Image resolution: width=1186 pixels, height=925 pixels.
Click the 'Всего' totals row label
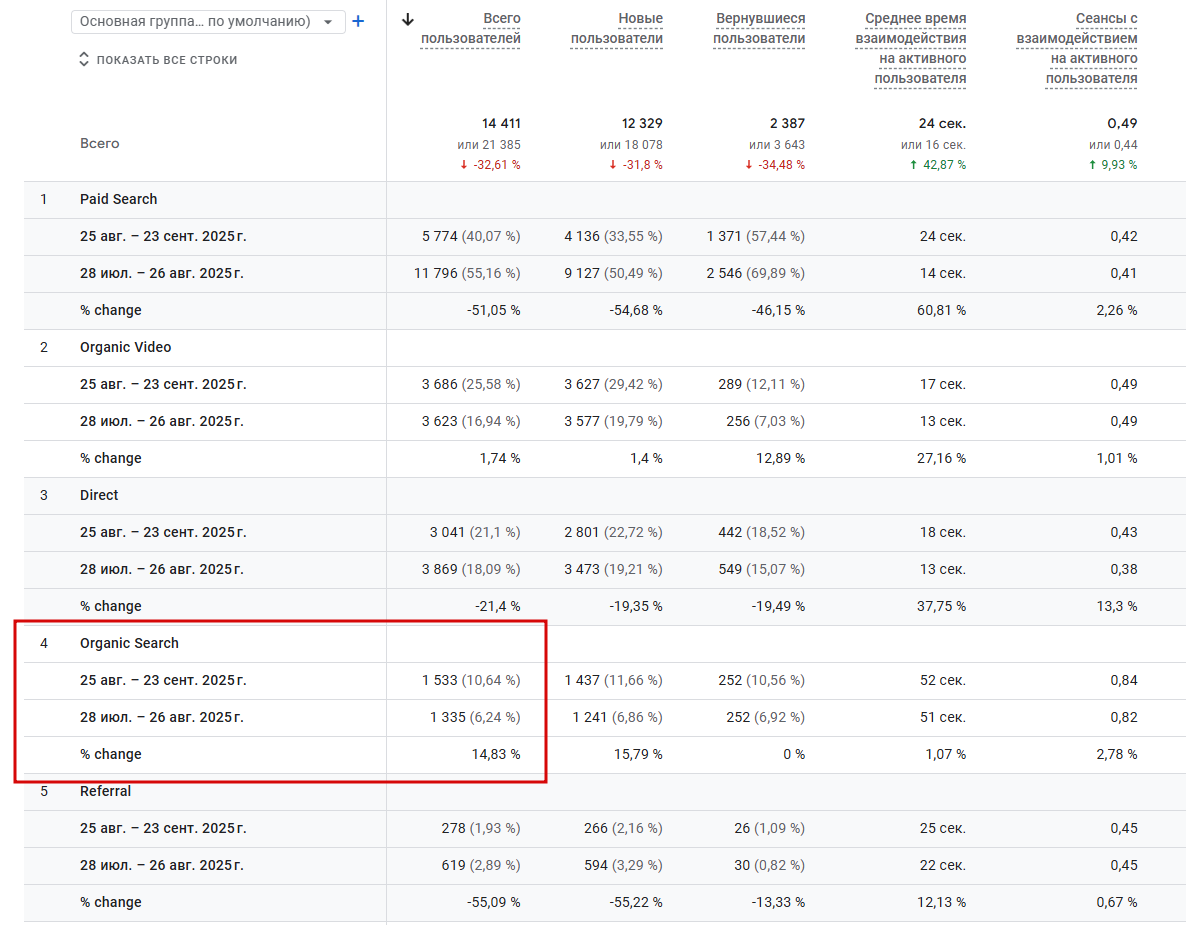(x=100, y=143)
